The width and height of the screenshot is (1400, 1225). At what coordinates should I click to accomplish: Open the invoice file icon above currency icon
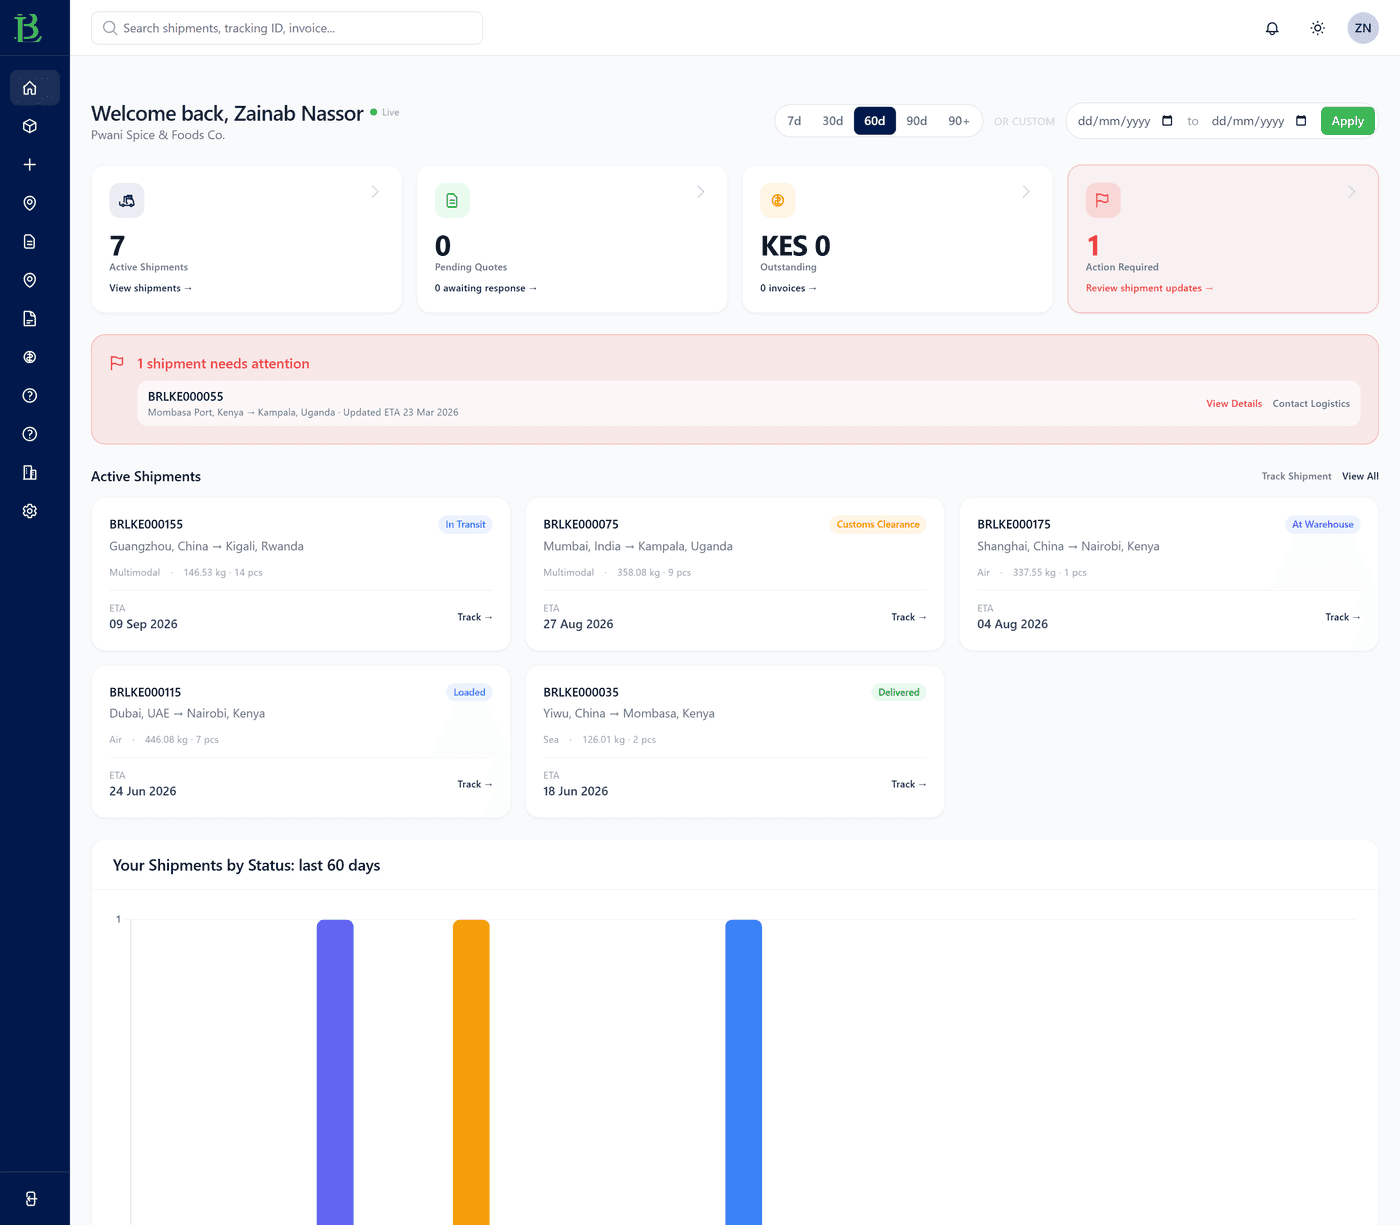(x=30, y=319)
